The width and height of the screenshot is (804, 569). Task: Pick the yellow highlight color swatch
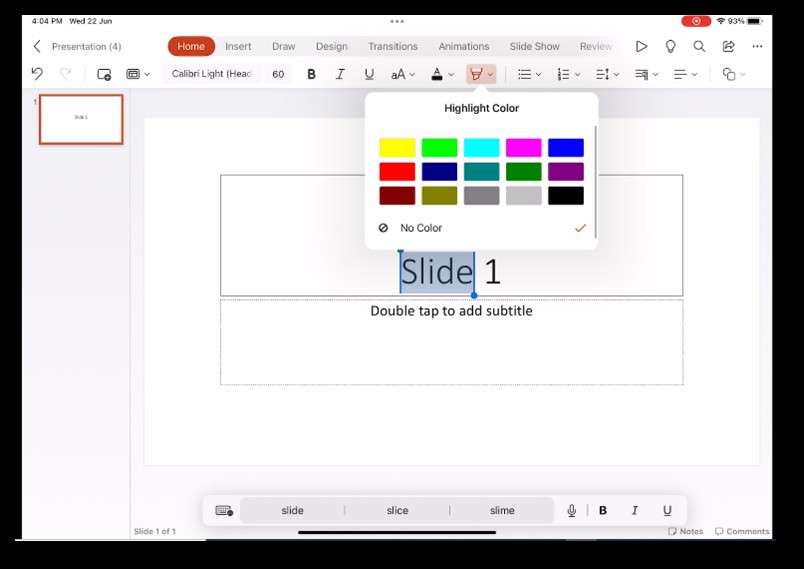397,148
